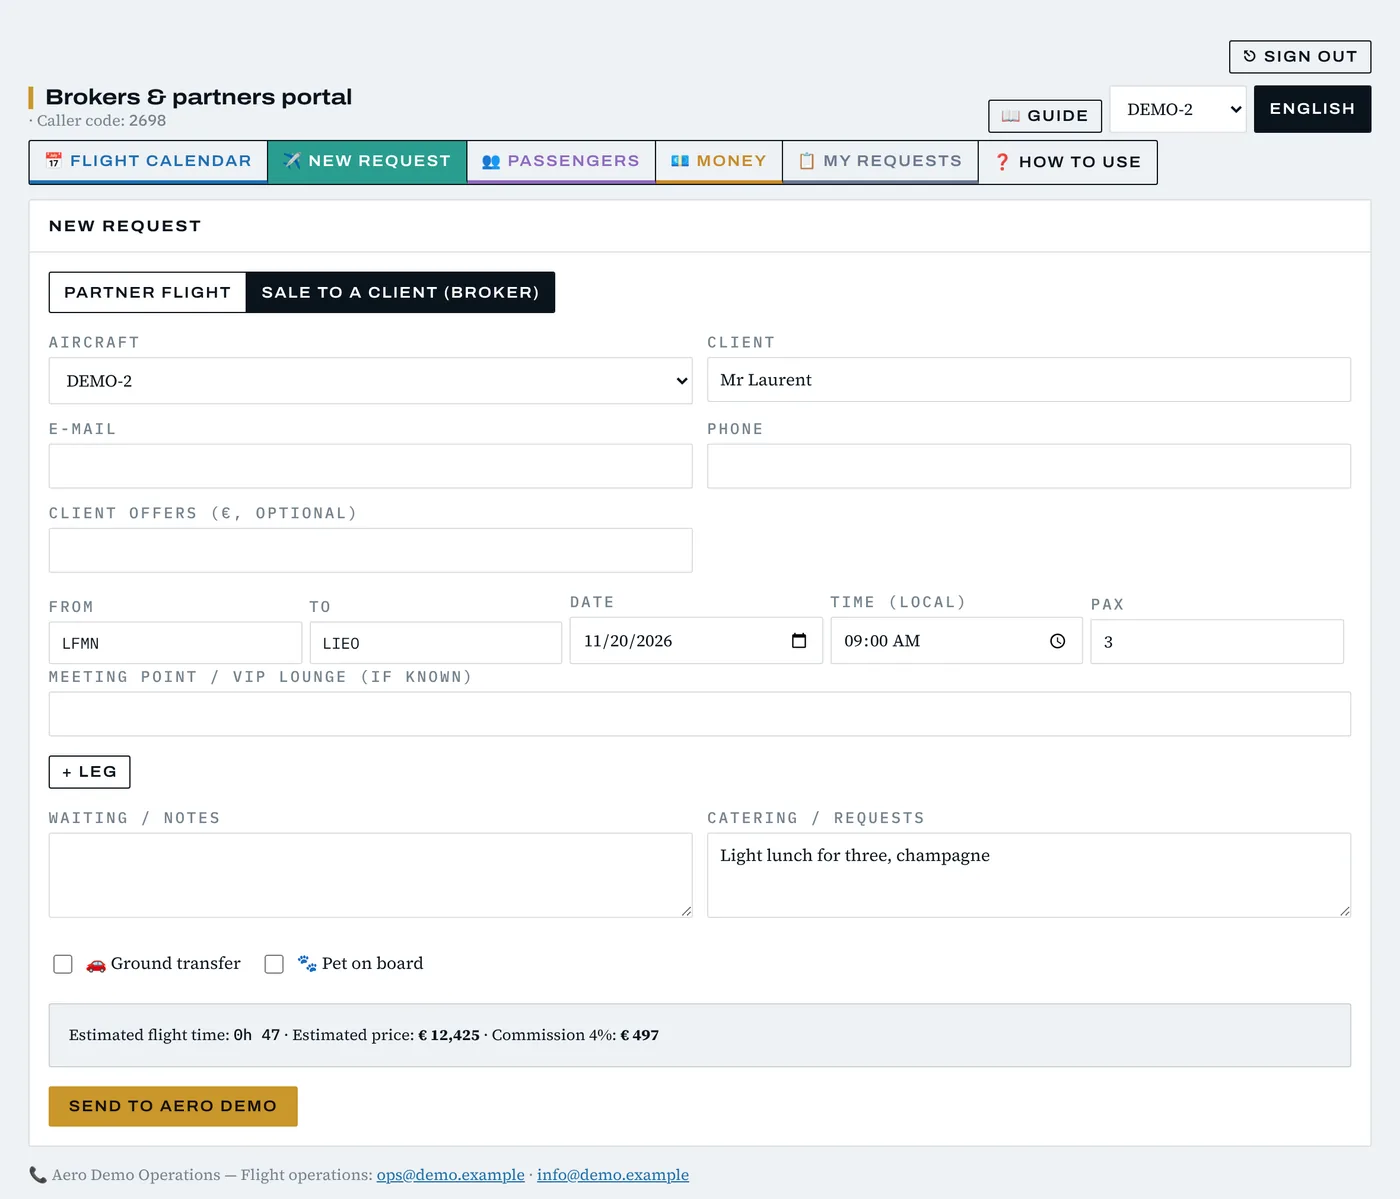The width and height of the screenshot is (1400, 1199).
Task: Click the people icon on Passengers tab
Action: pos(491,161)
